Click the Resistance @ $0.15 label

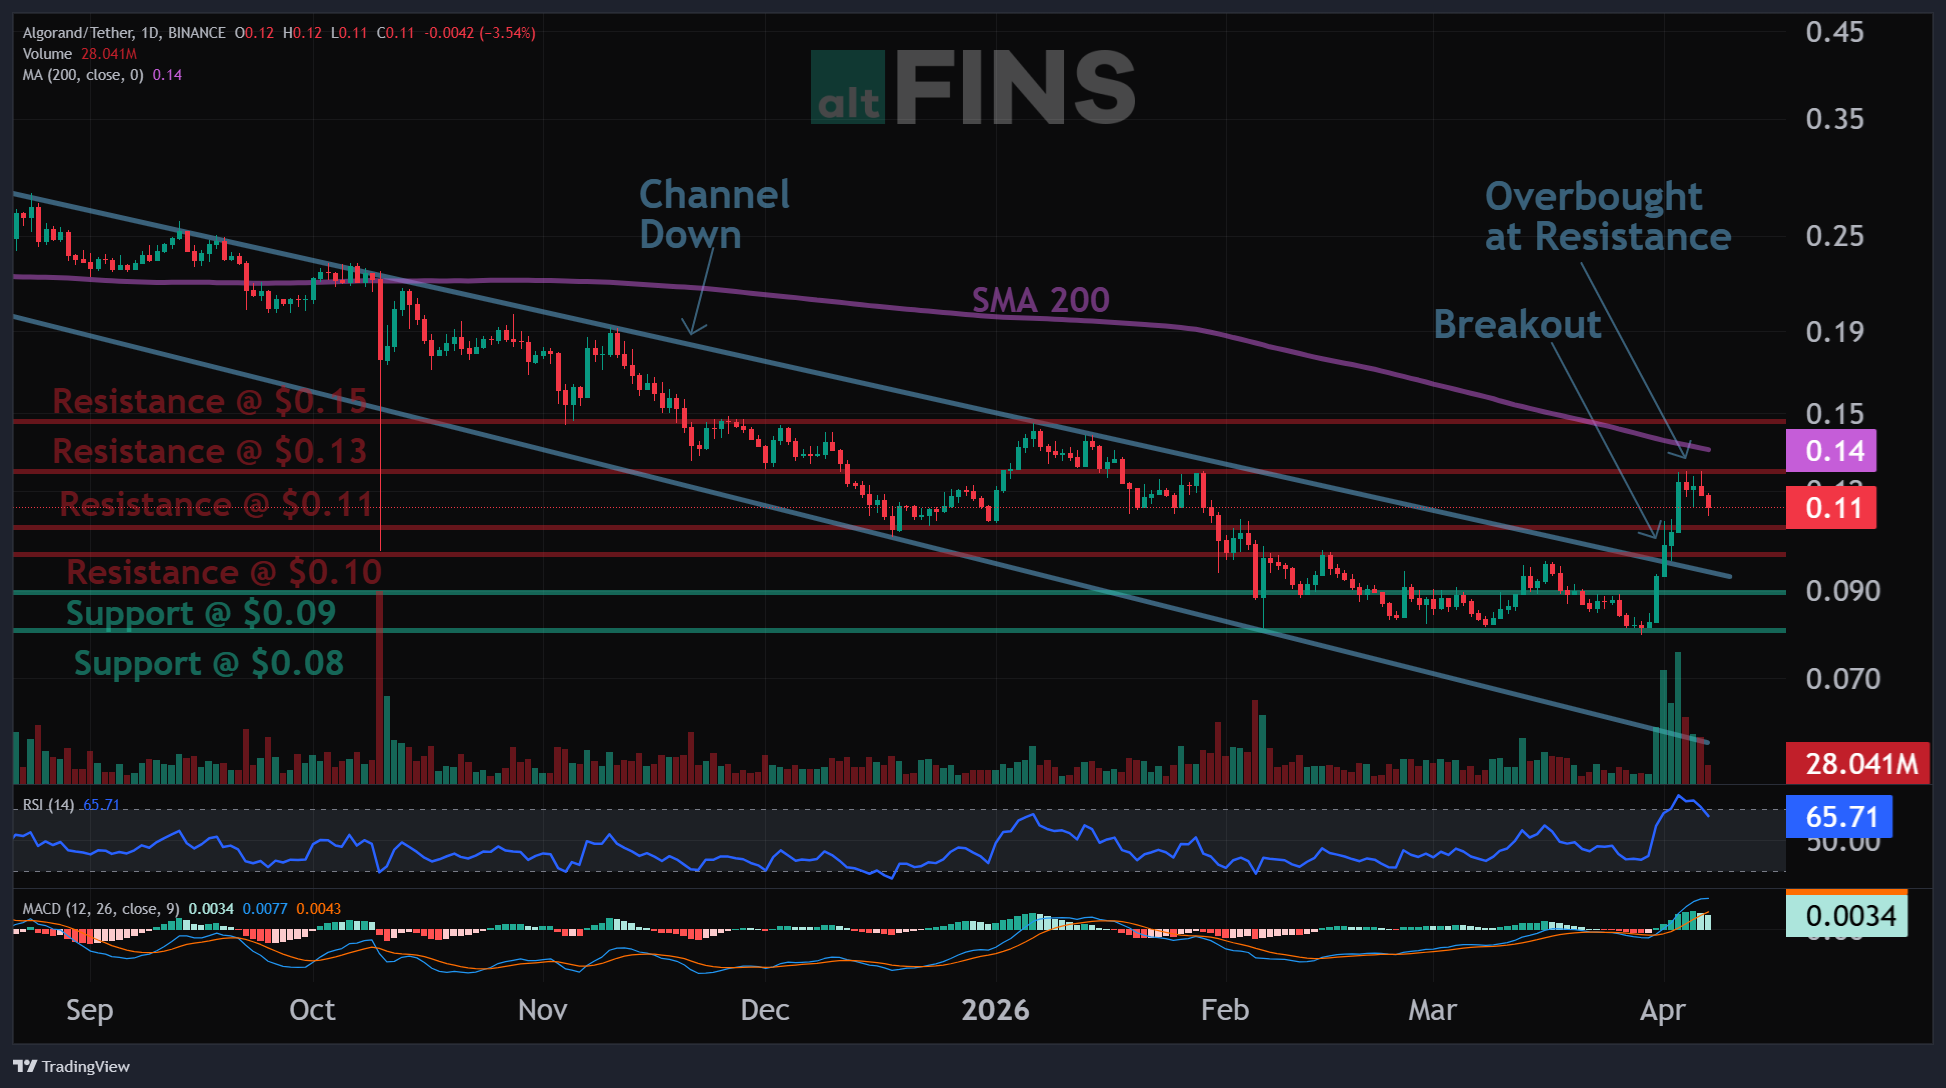(x=210, y=401)
